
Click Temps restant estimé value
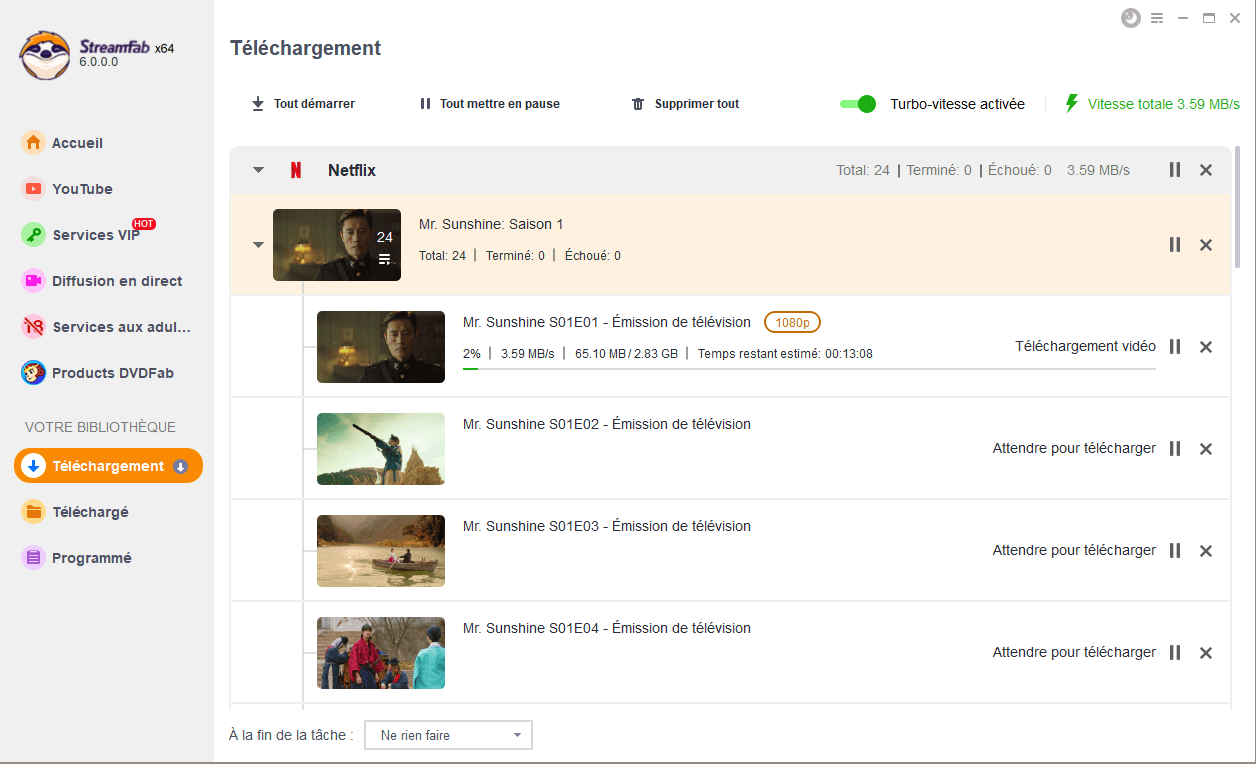pyautogui.click(x=848, y=353)
